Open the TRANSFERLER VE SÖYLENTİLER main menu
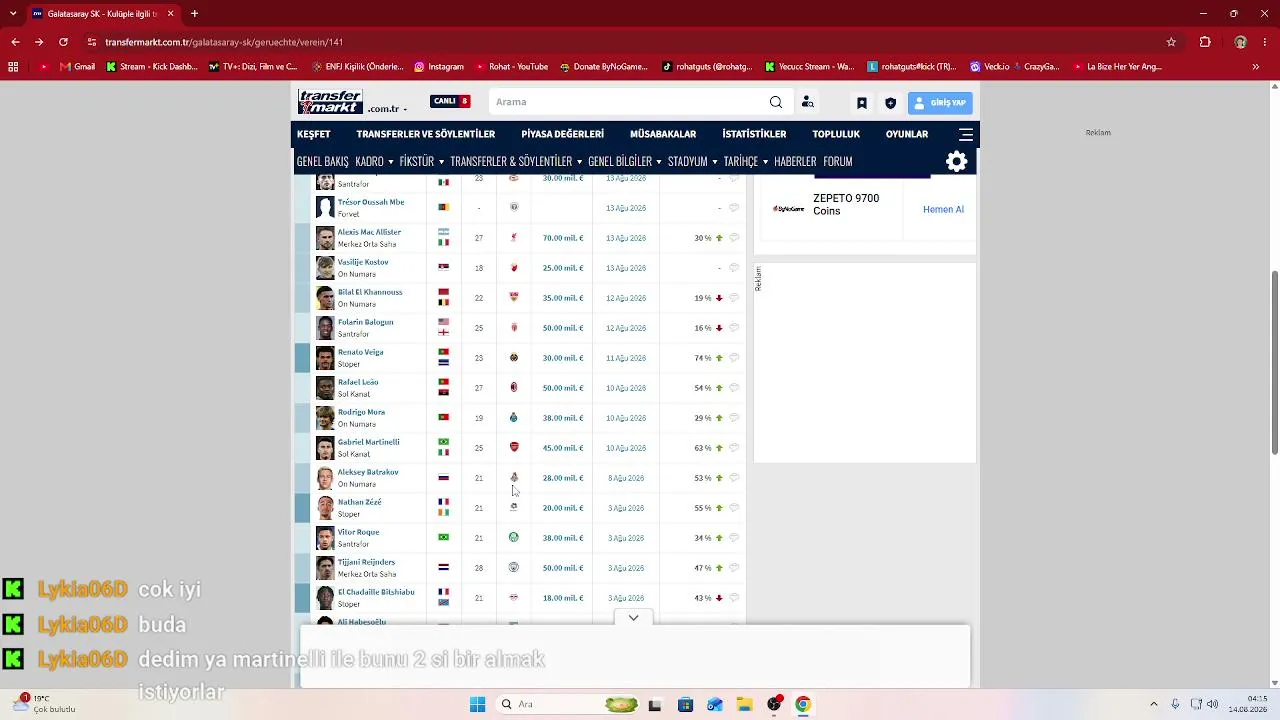Screen dimensions: 1280x720 point(426,134)
